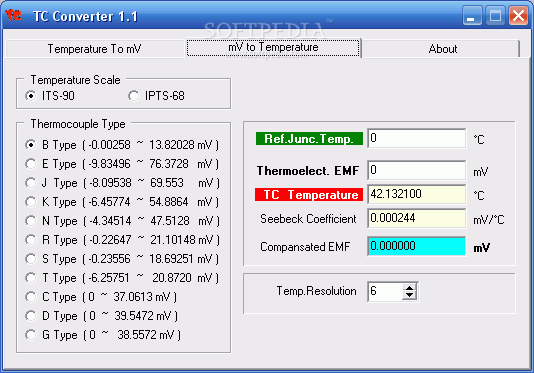Close the TC Converter window
The image size is (534, 373).
(x=518, y=16)
